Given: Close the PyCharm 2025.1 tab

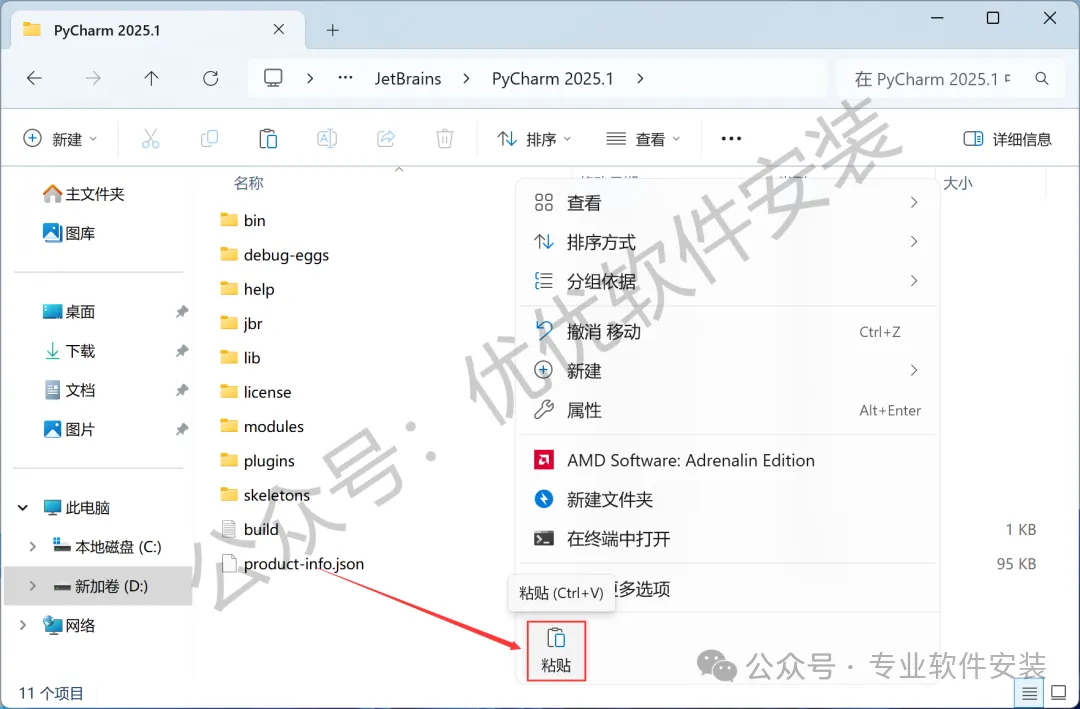Looking at the screenshot, I should coord(279,30).
